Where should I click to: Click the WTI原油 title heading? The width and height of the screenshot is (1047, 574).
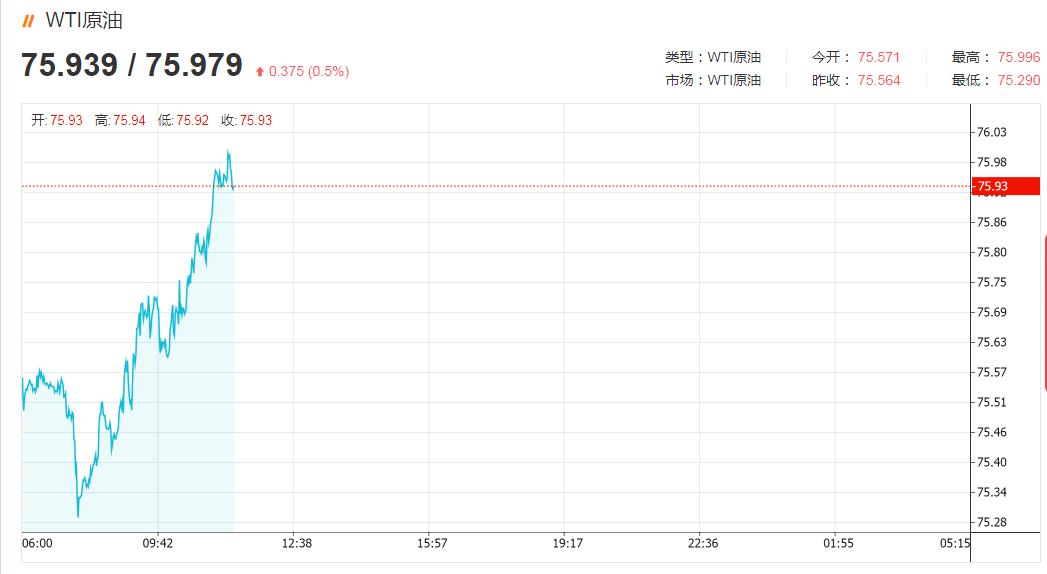(x=84, y=21)
